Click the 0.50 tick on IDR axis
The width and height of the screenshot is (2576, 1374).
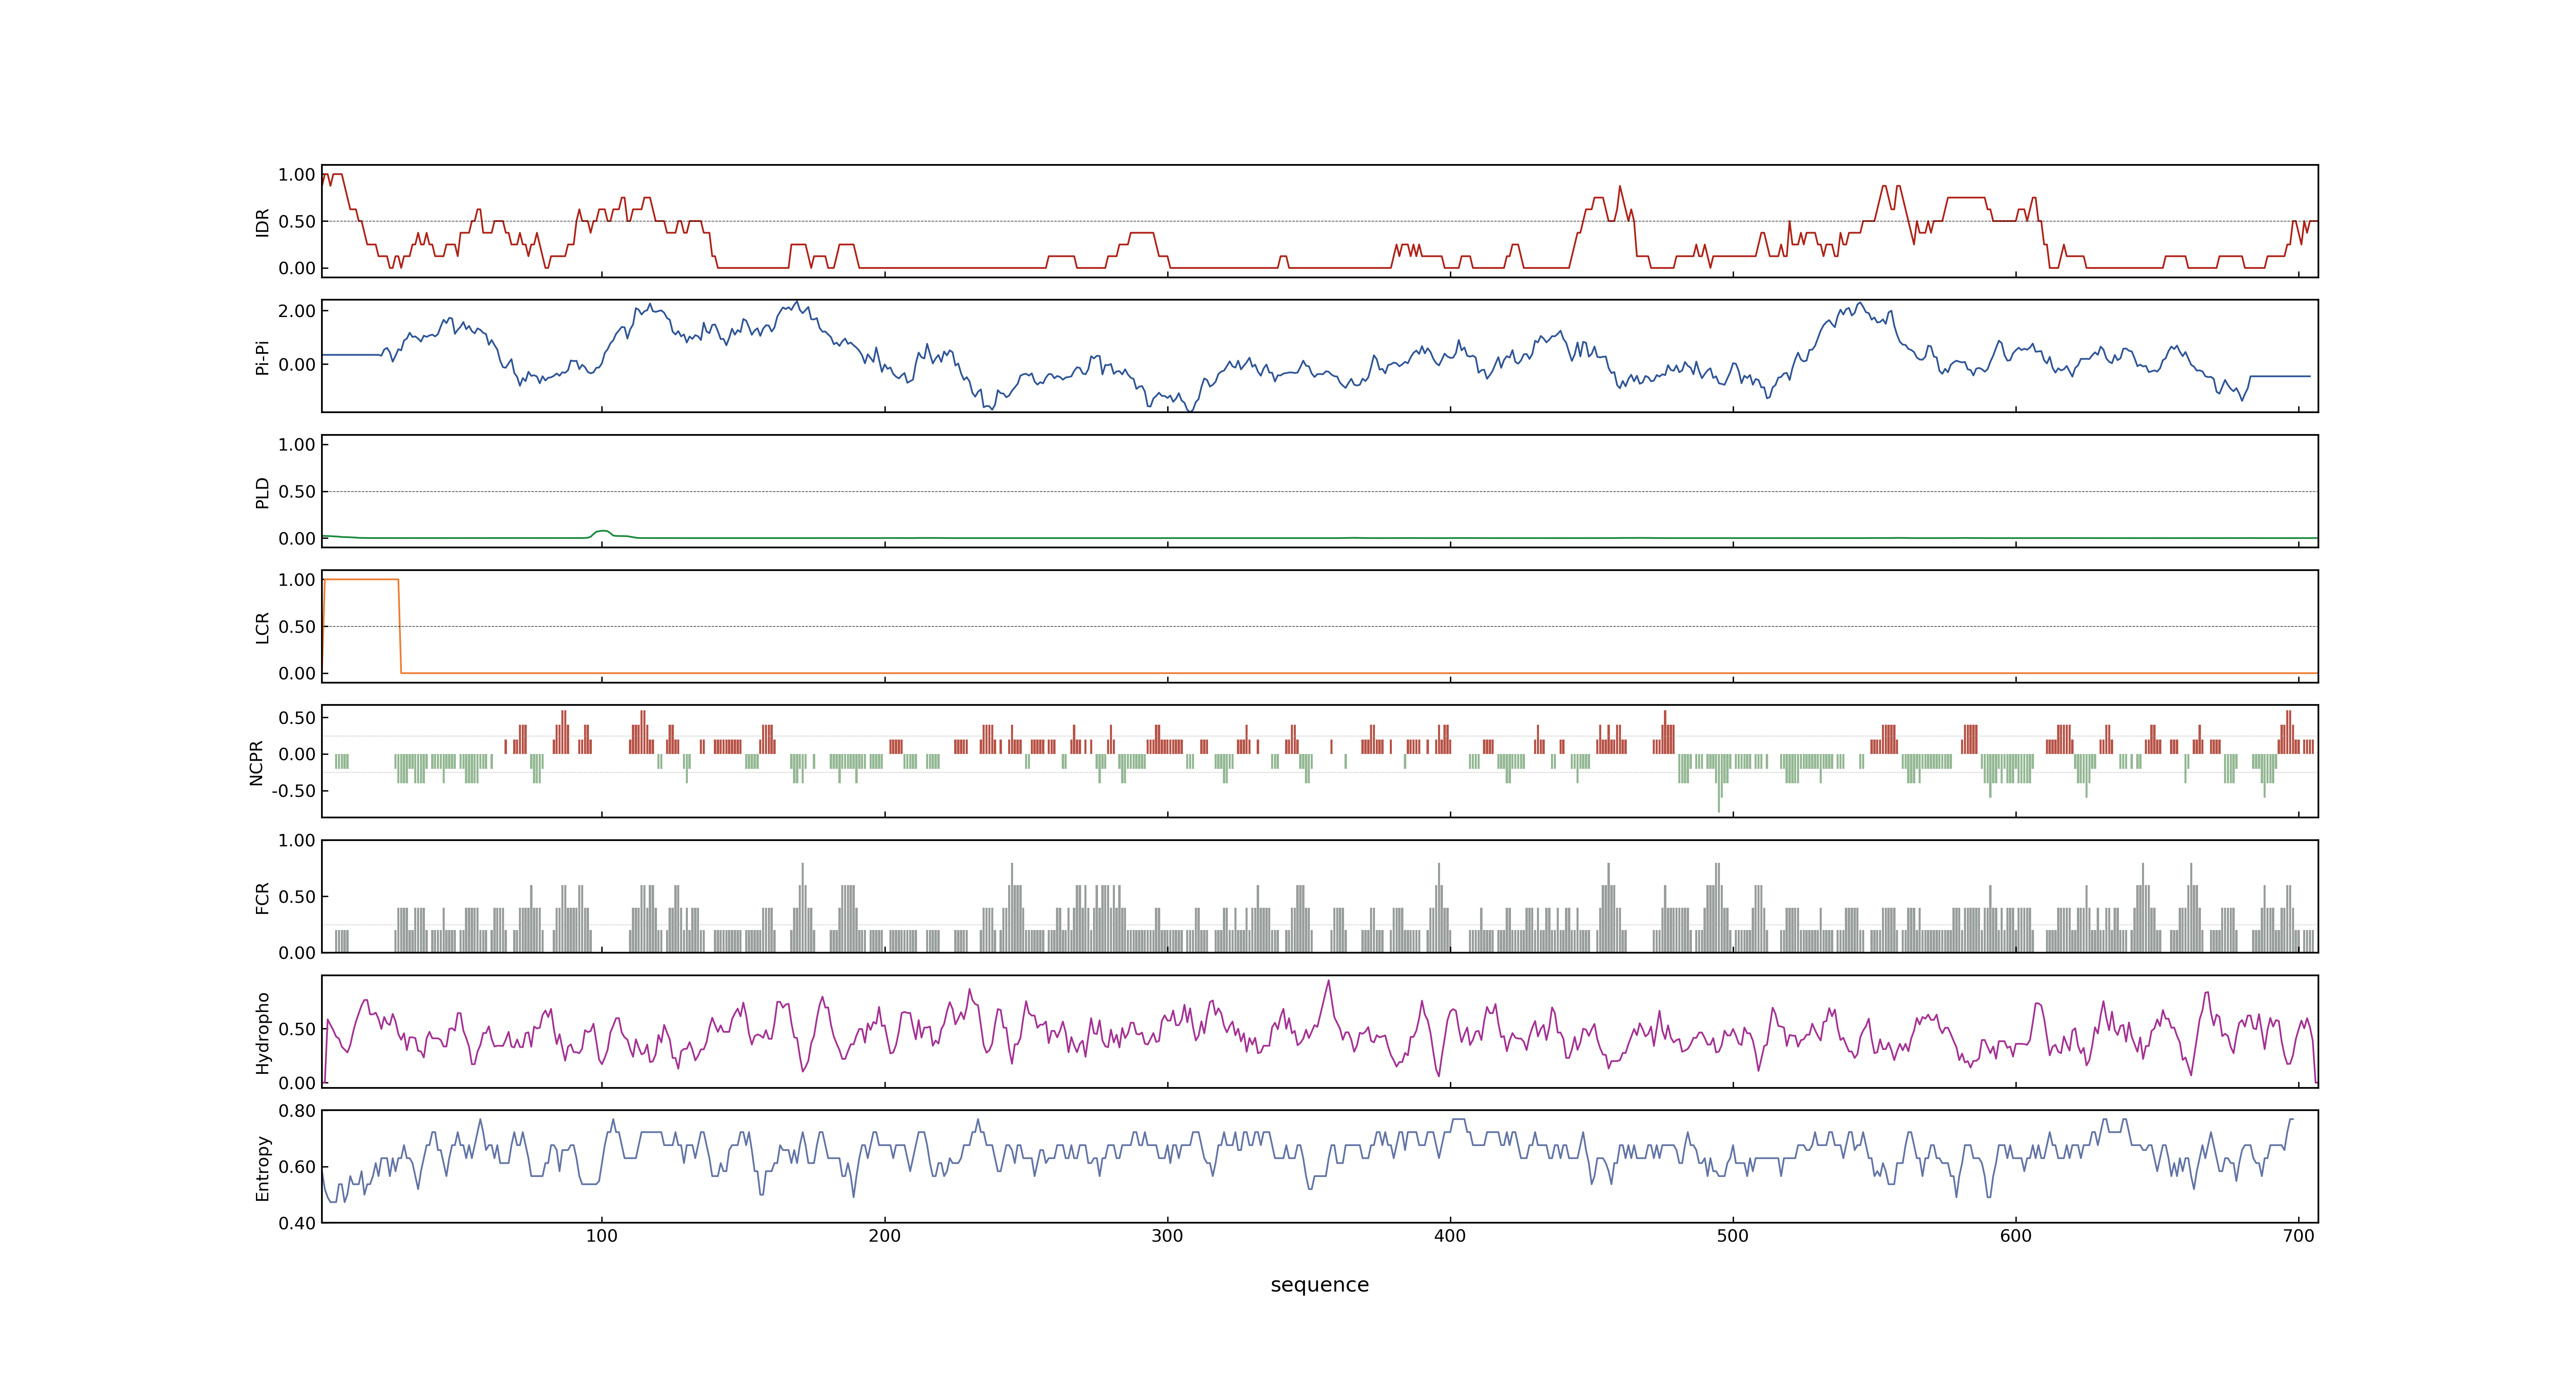(x=297, y=222)
